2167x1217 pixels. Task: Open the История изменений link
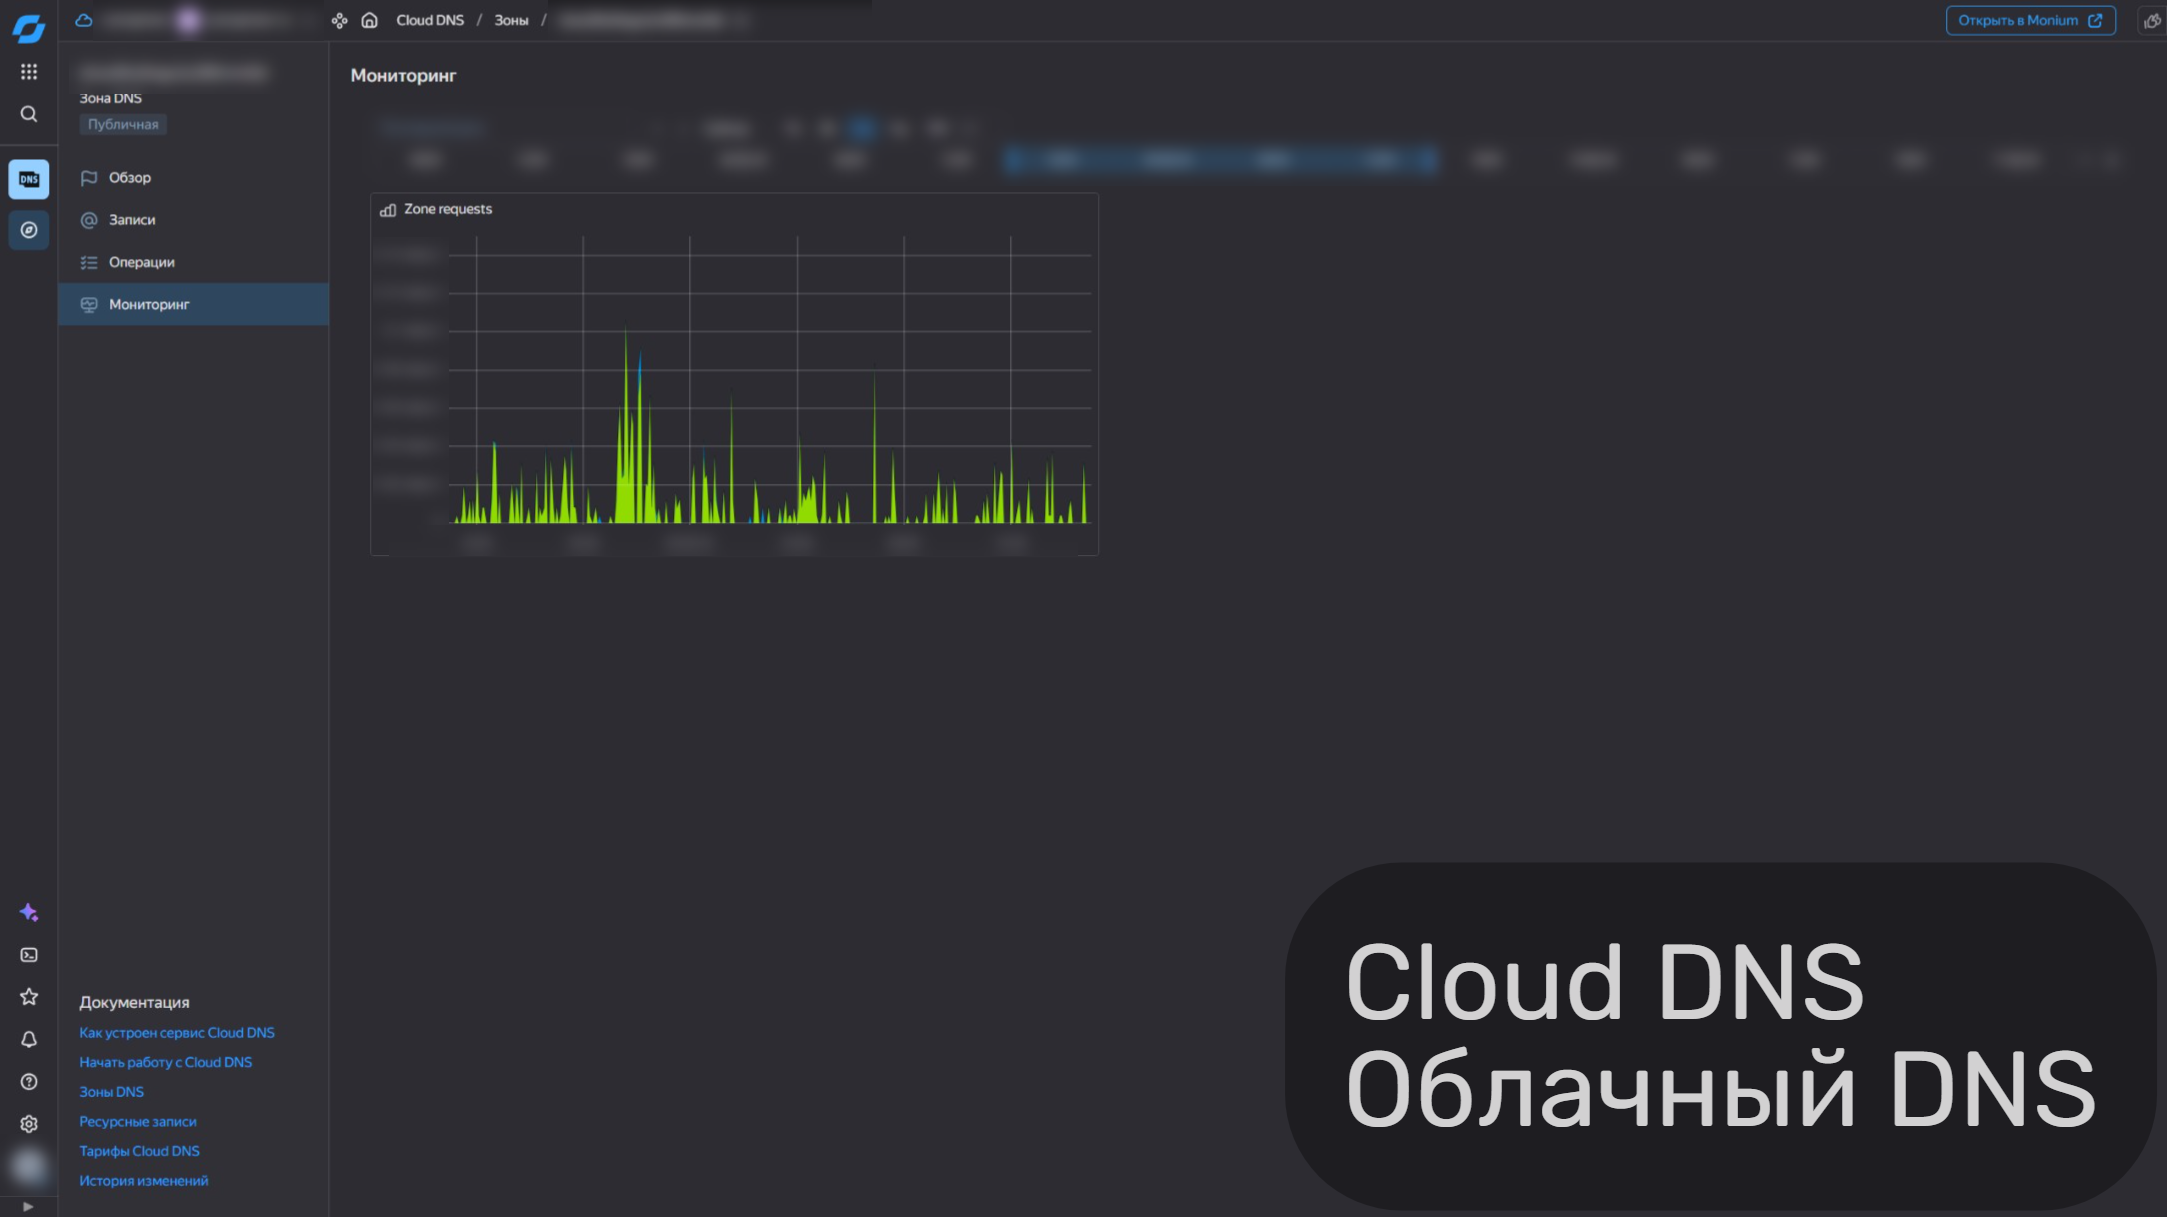click(144, 1181)
